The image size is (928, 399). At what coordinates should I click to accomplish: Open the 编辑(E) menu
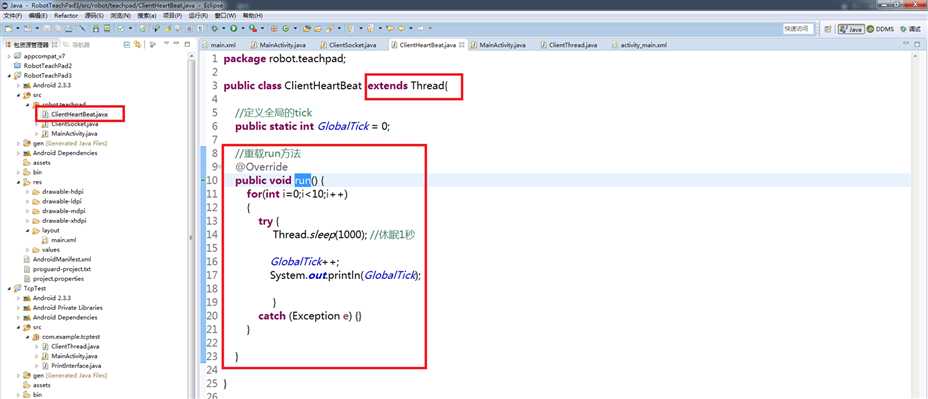[38, 15]
